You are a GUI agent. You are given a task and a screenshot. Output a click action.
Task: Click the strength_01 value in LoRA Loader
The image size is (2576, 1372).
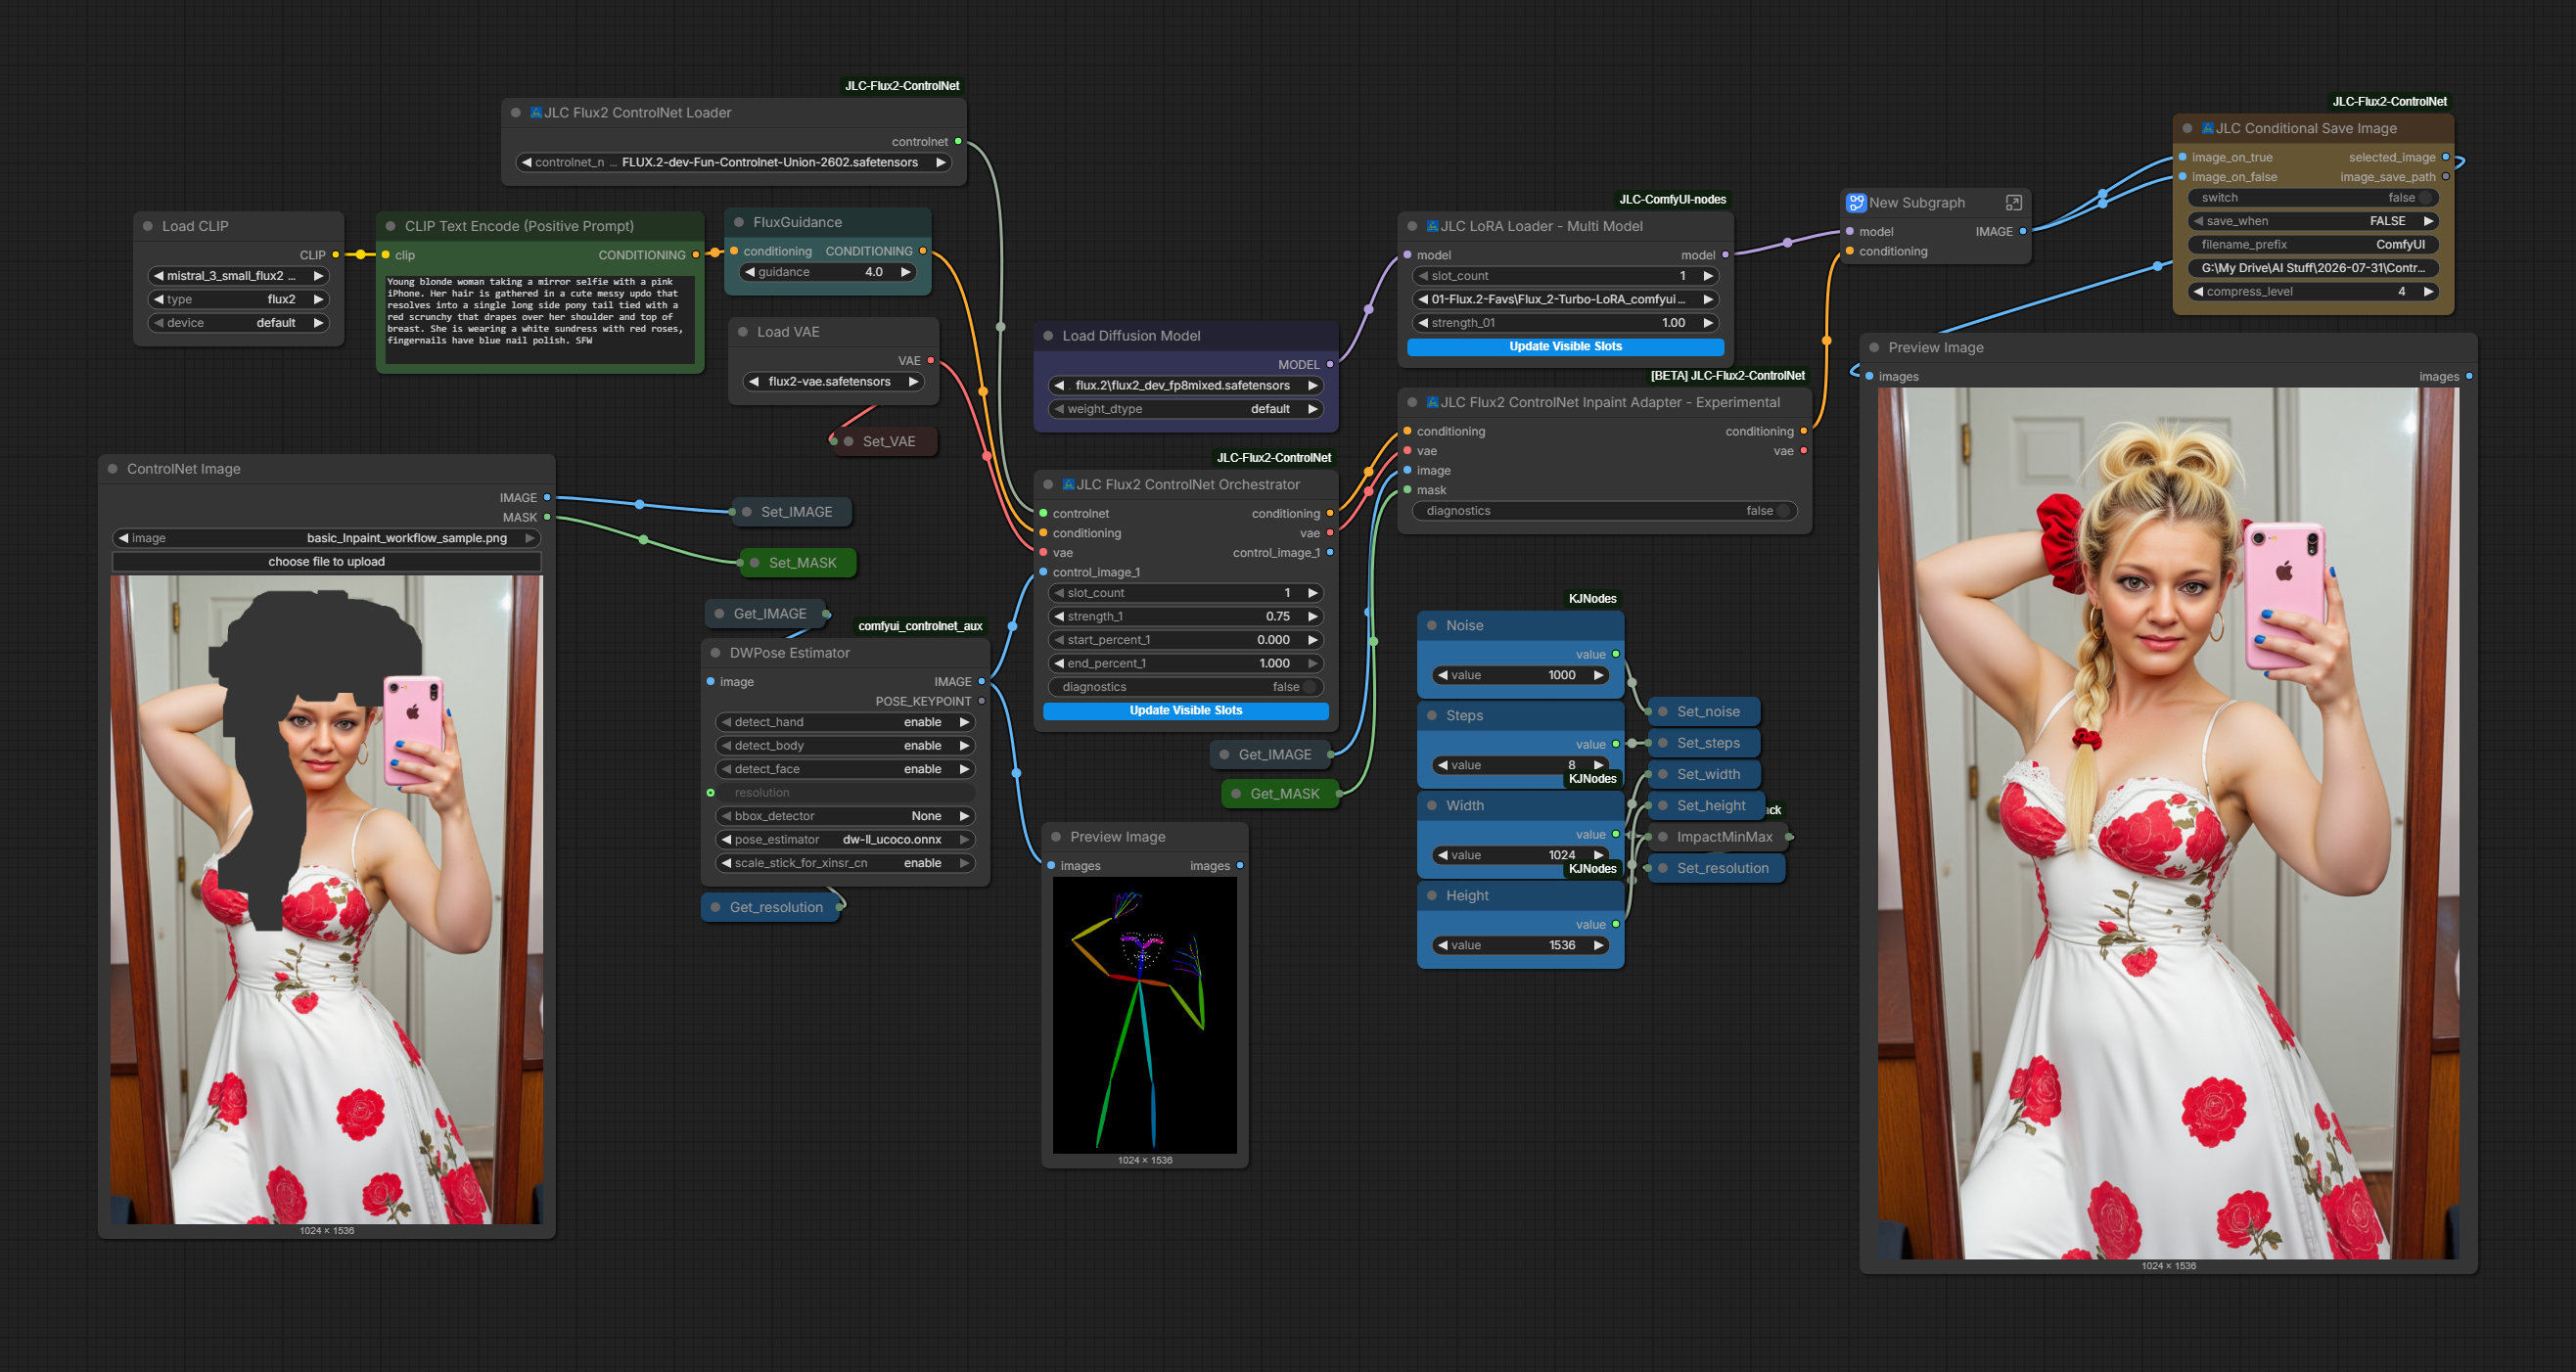click(x=1565, y=323)
